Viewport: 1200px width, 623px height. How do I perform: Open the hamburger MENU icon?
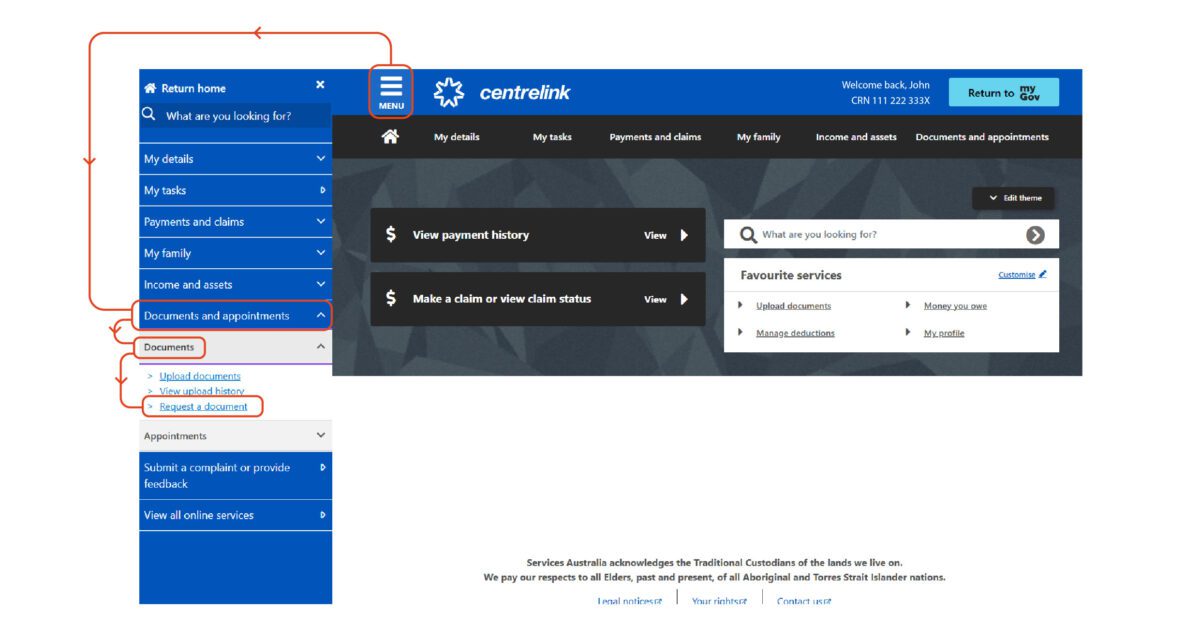tap(390, 85)
